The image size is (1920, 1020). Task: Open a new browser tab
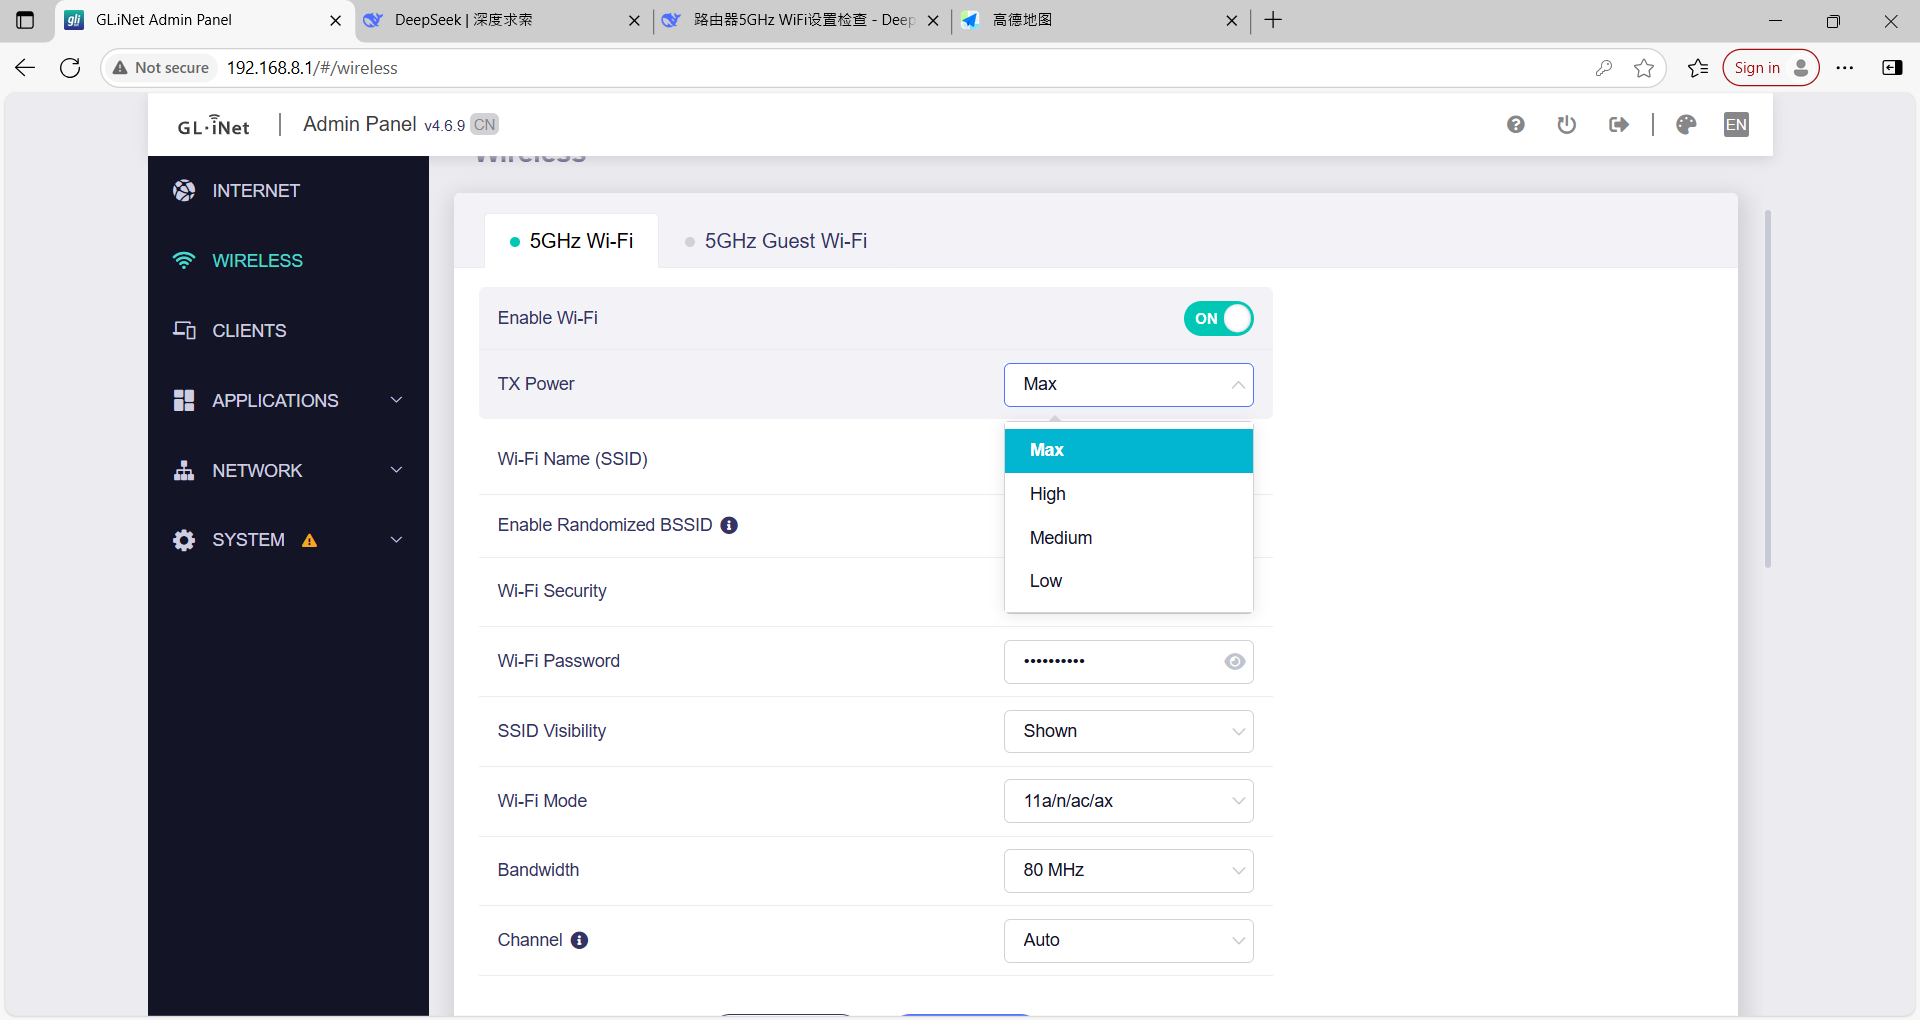[x=1273, y=20]
